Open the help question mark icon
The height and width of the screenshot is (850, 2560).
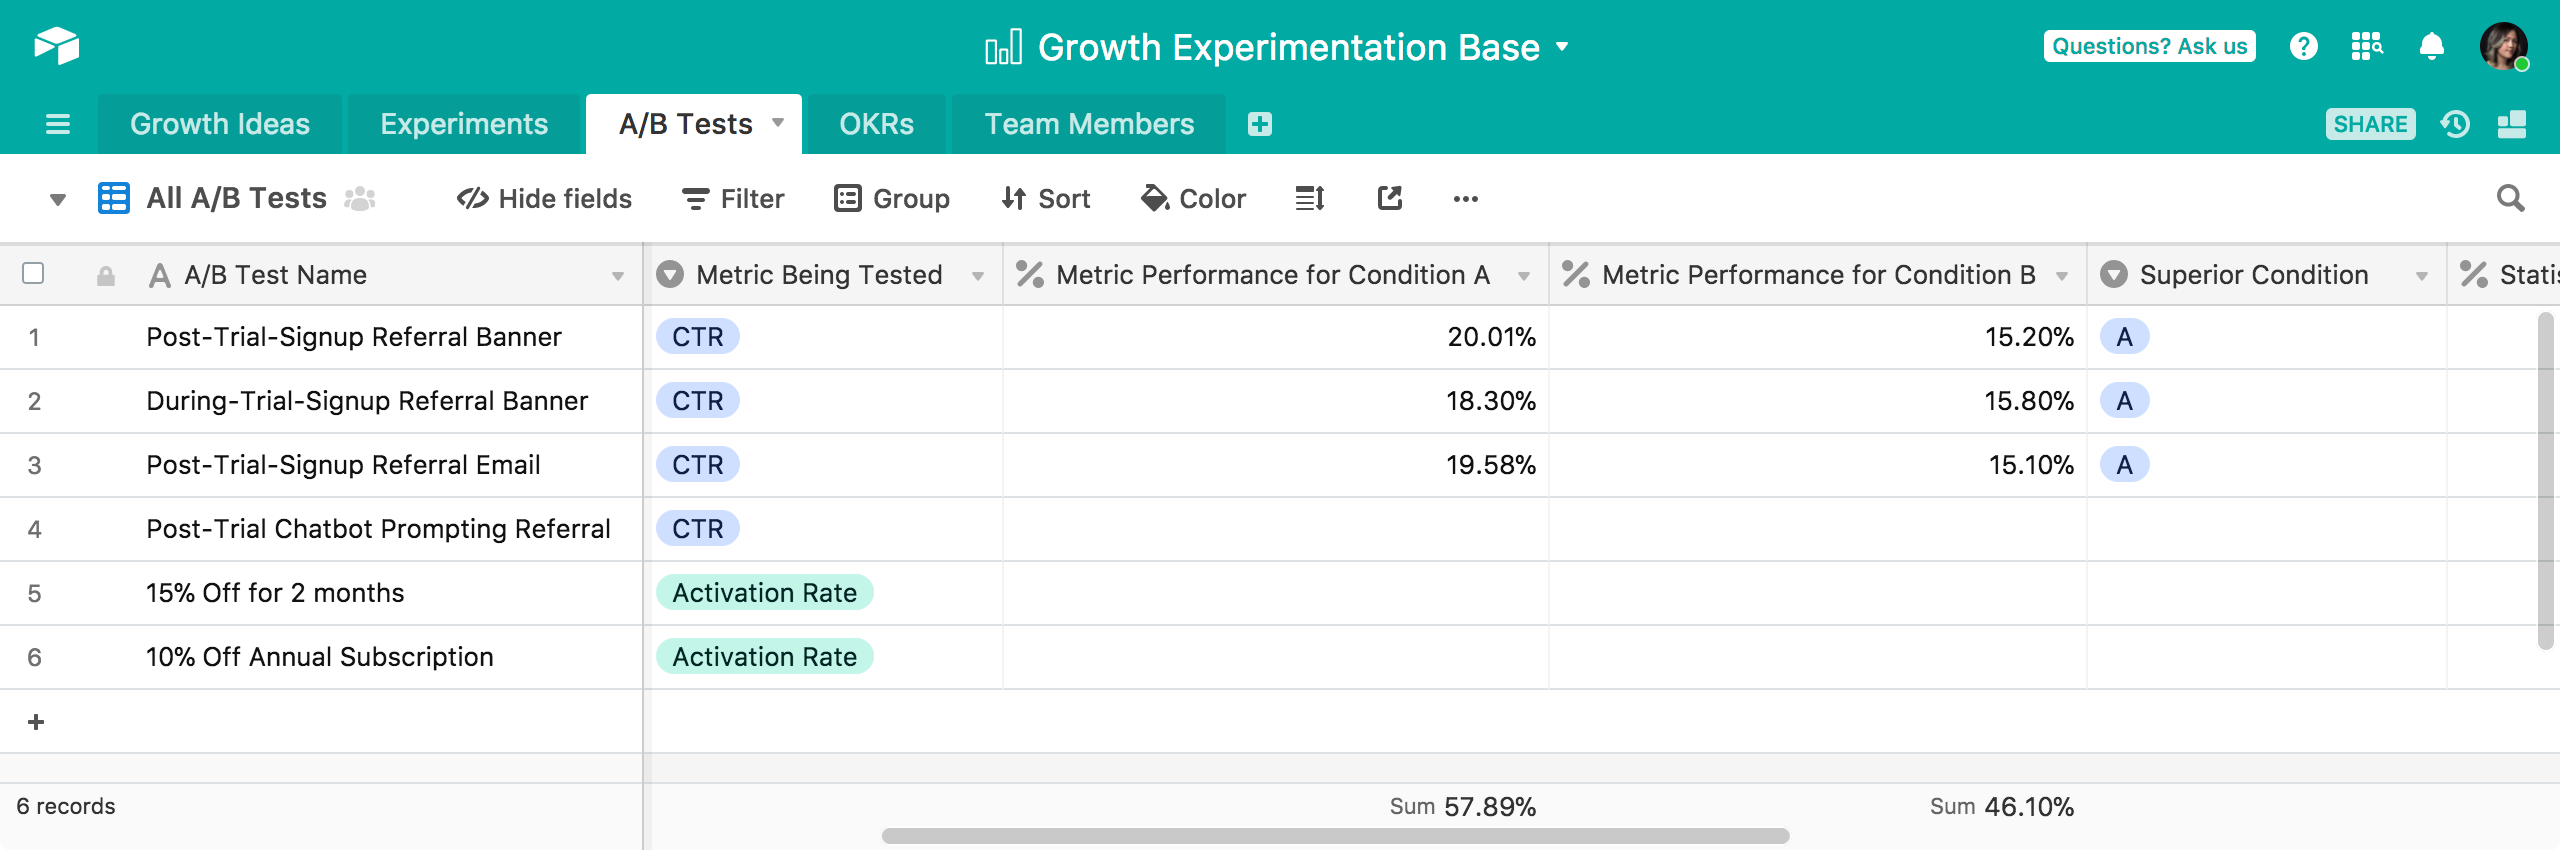2303,46
